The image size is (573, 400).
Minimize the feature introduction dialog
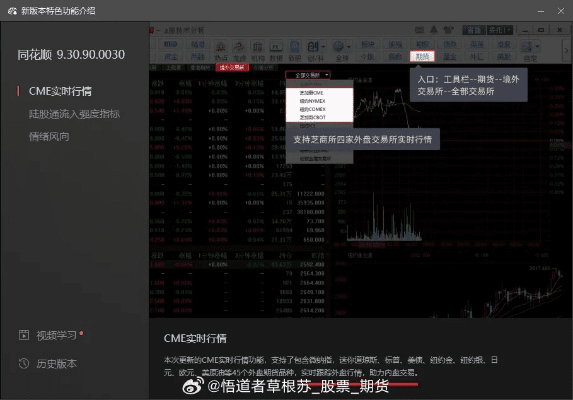pos(541,11)
